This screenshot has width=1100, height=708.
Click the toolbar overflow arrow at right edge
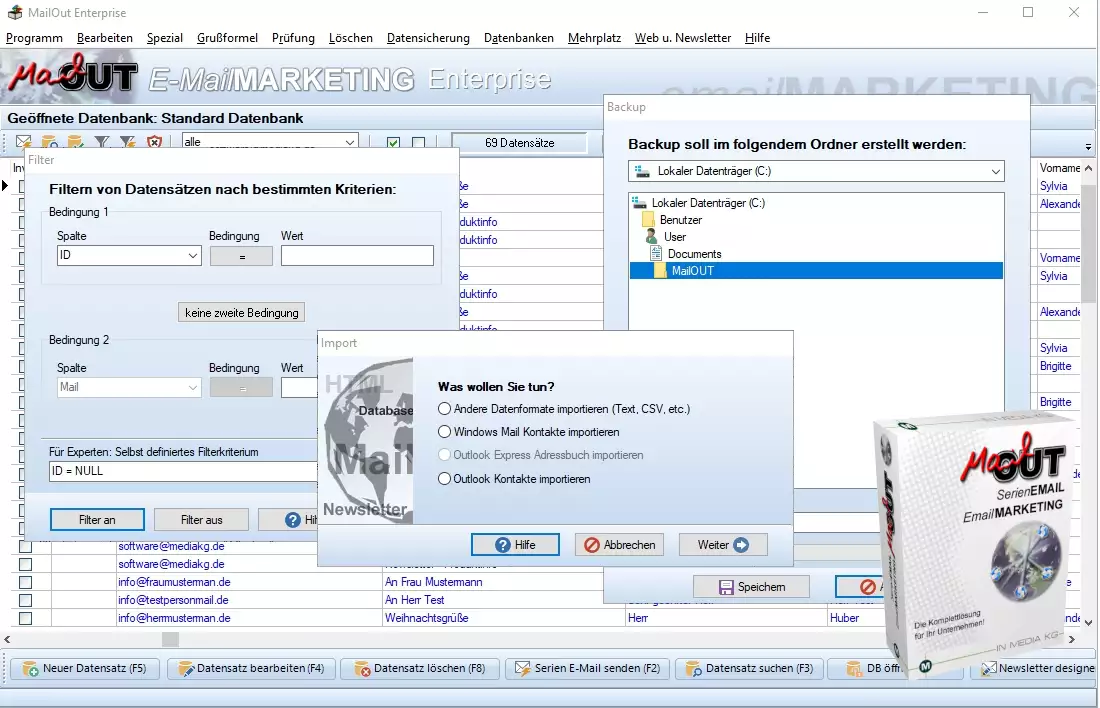(x=1088, y=147)
